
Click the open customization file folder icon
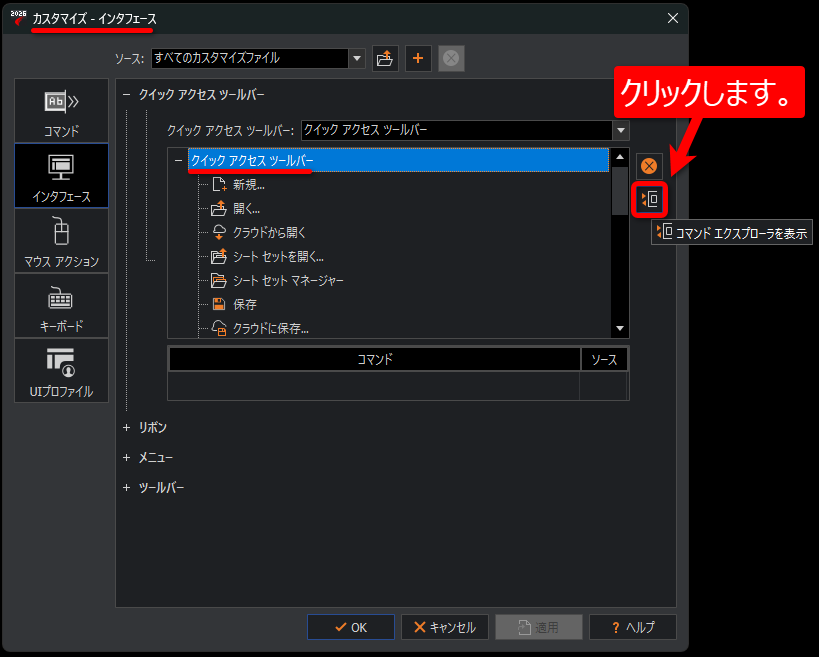click(385, 58)
